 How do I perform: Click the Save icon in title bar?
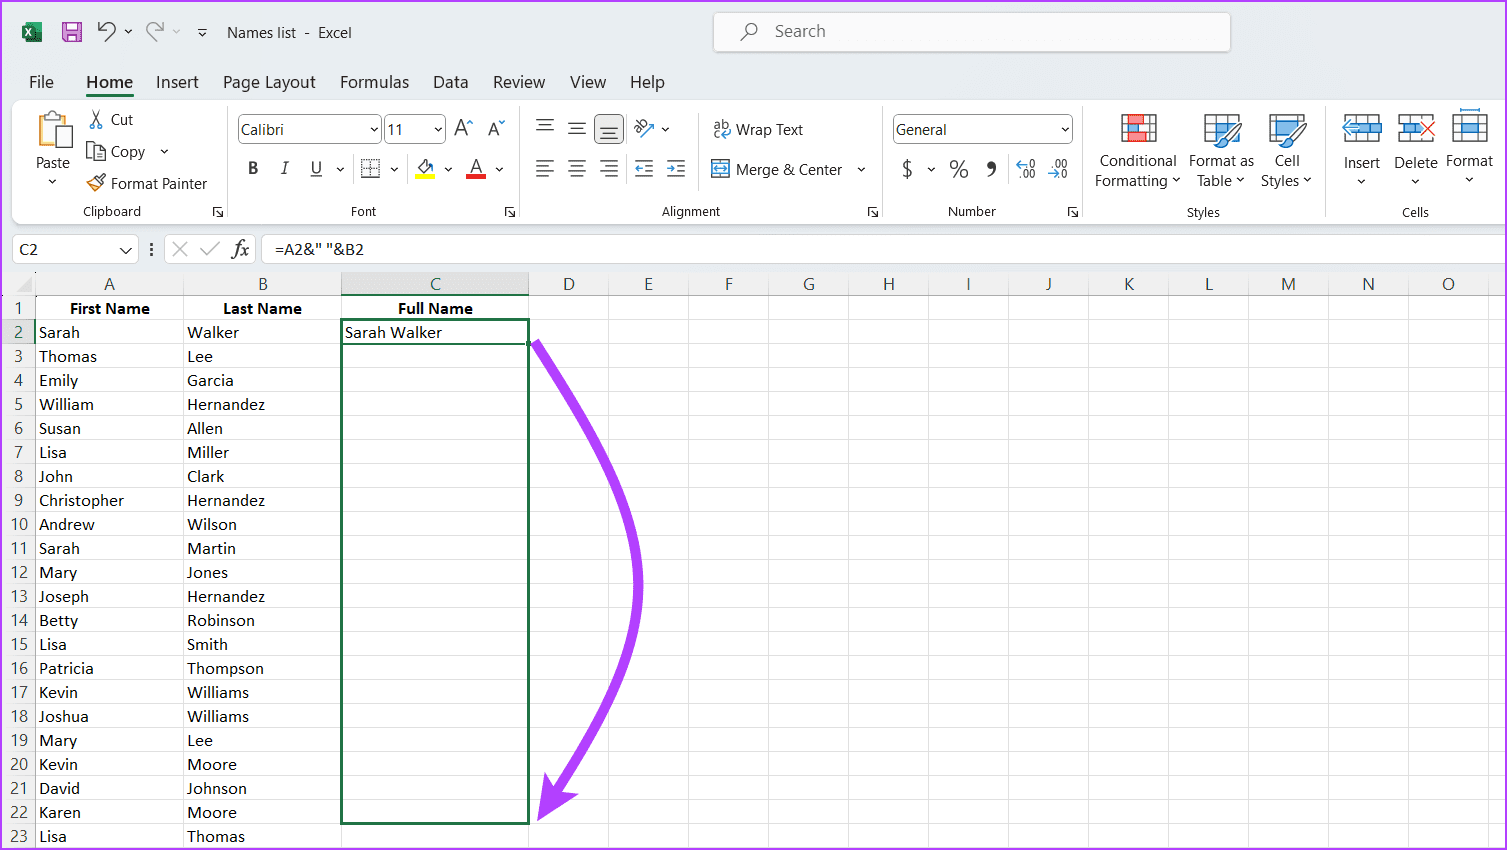[72, 32]
